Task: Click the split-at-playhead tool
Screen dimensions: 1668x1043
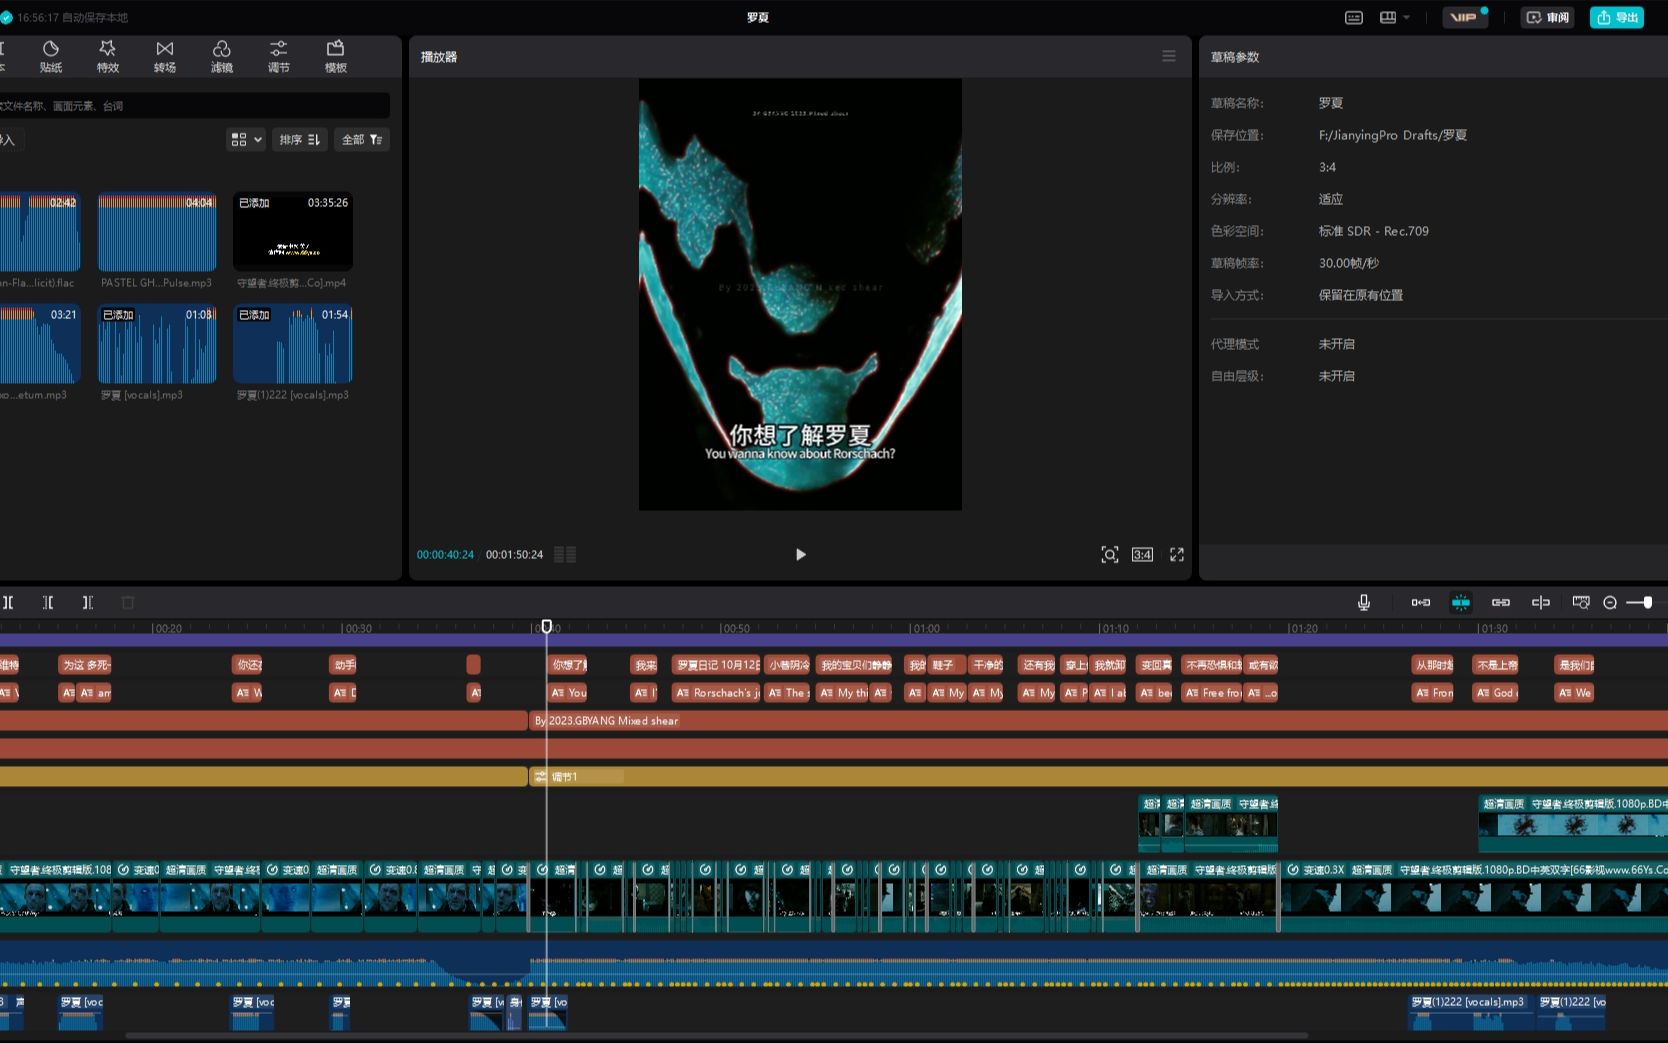Action: (x=8, y=602)
